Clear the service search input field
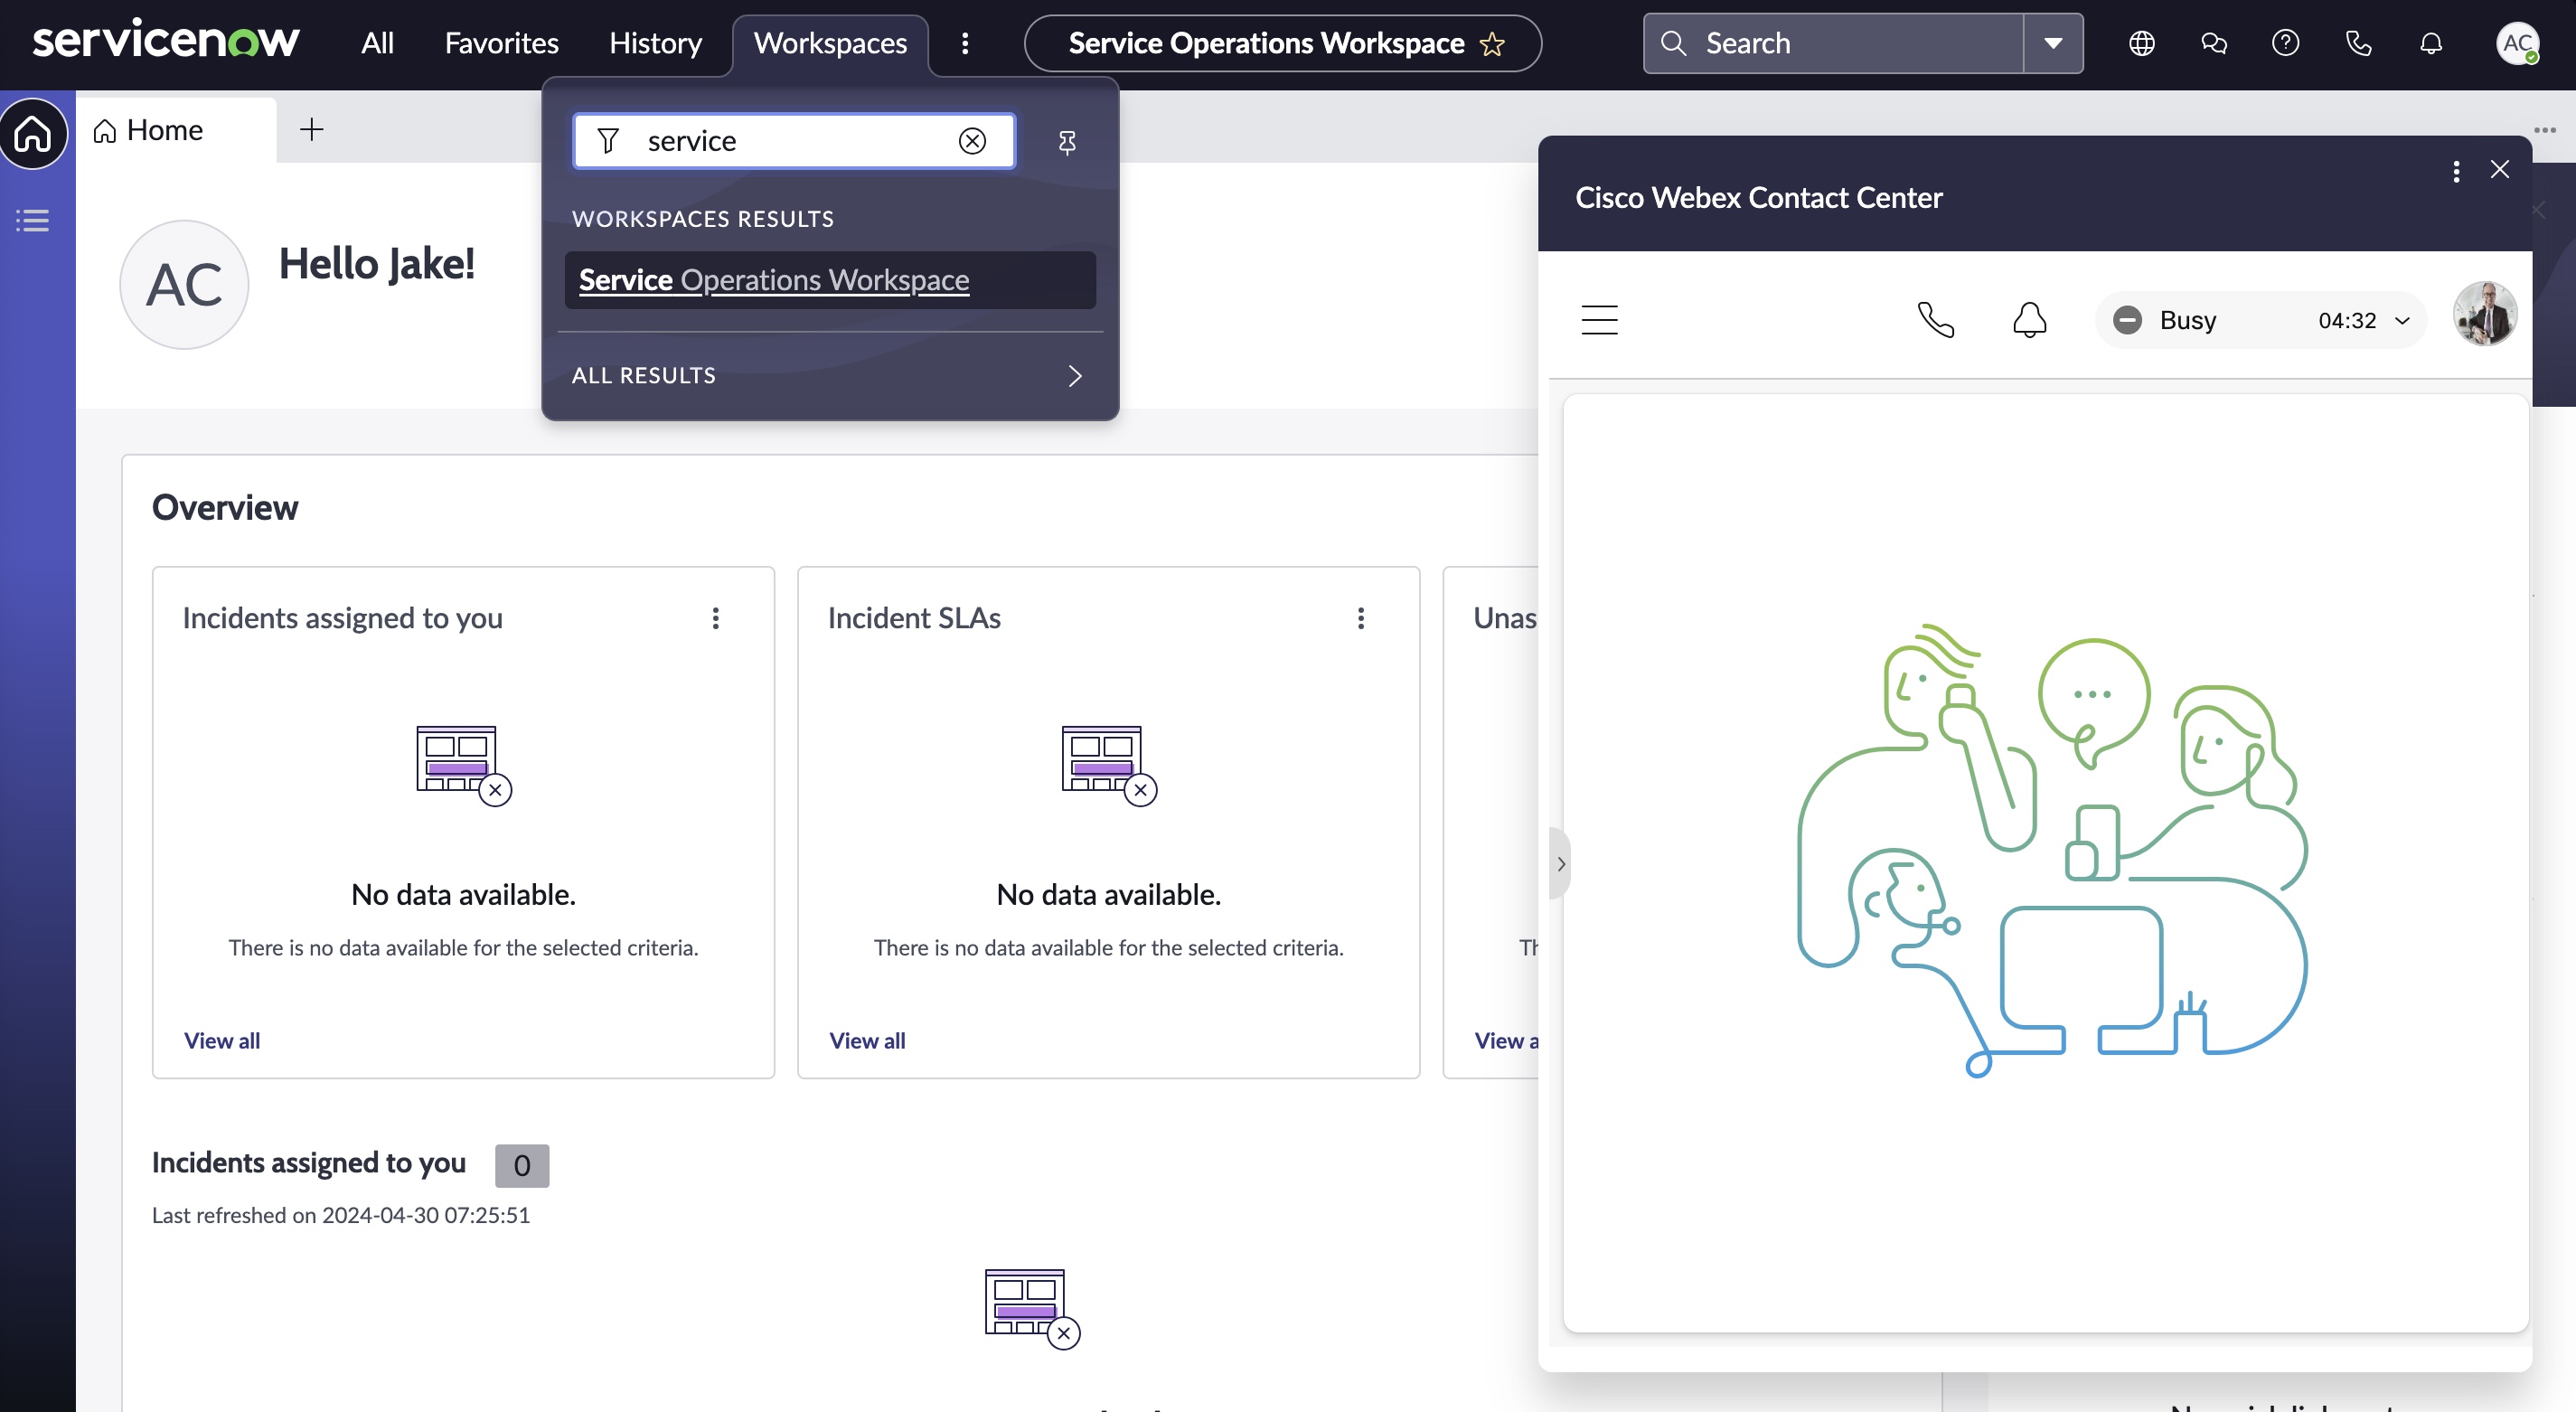The height and width of the screenshot is (1412, 2576). tap(972, 137)
